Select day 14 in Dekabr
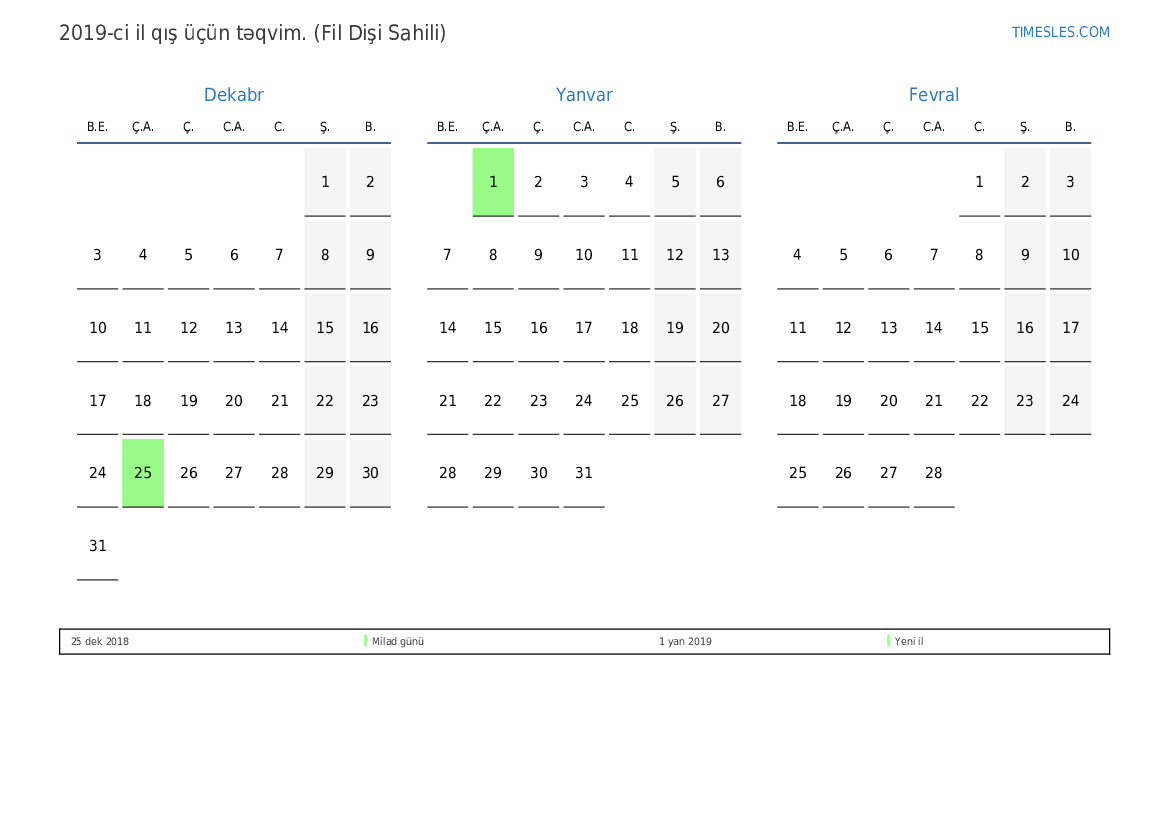 coord(280,328)
